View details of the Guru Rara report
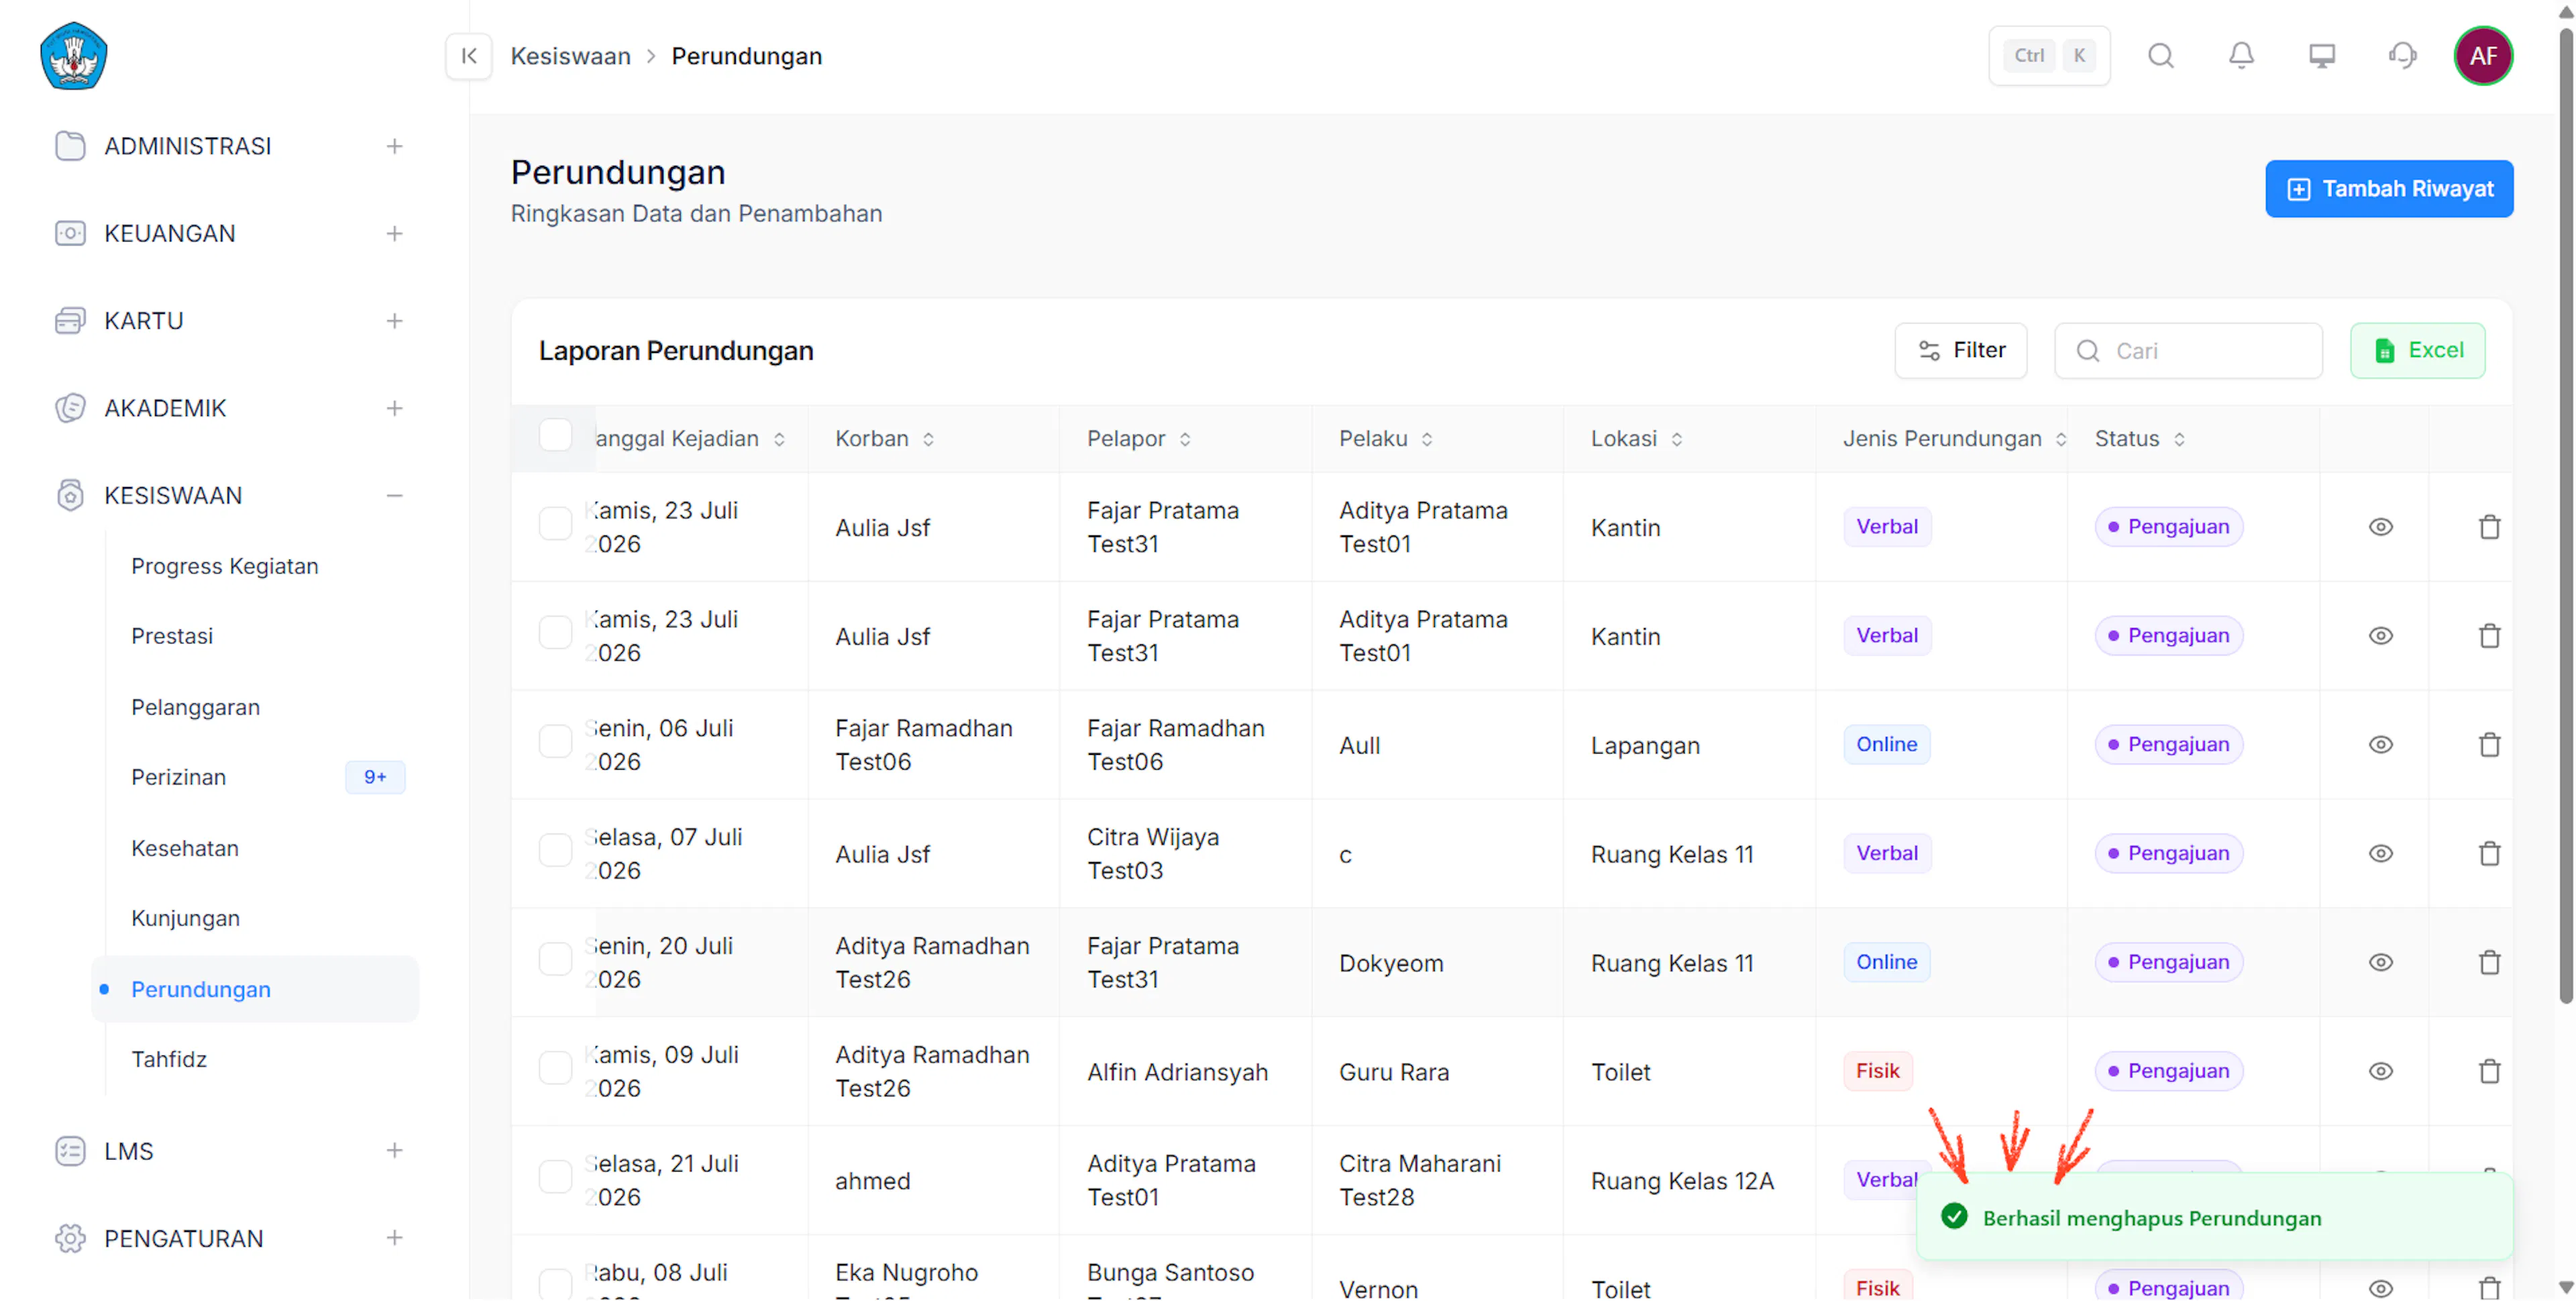The image size is (2576, 1301). pos(2380,1072)
